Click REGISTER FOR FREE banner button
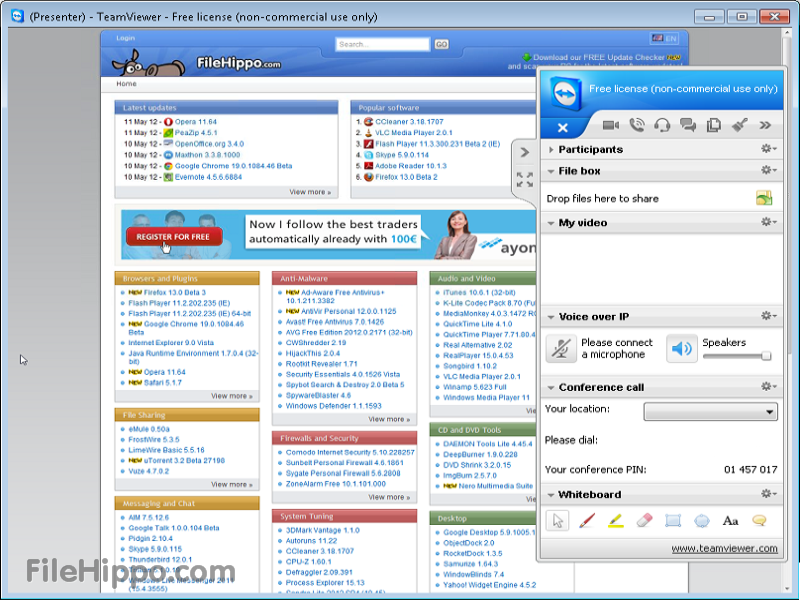800x600 pixels. pos(173,237)
